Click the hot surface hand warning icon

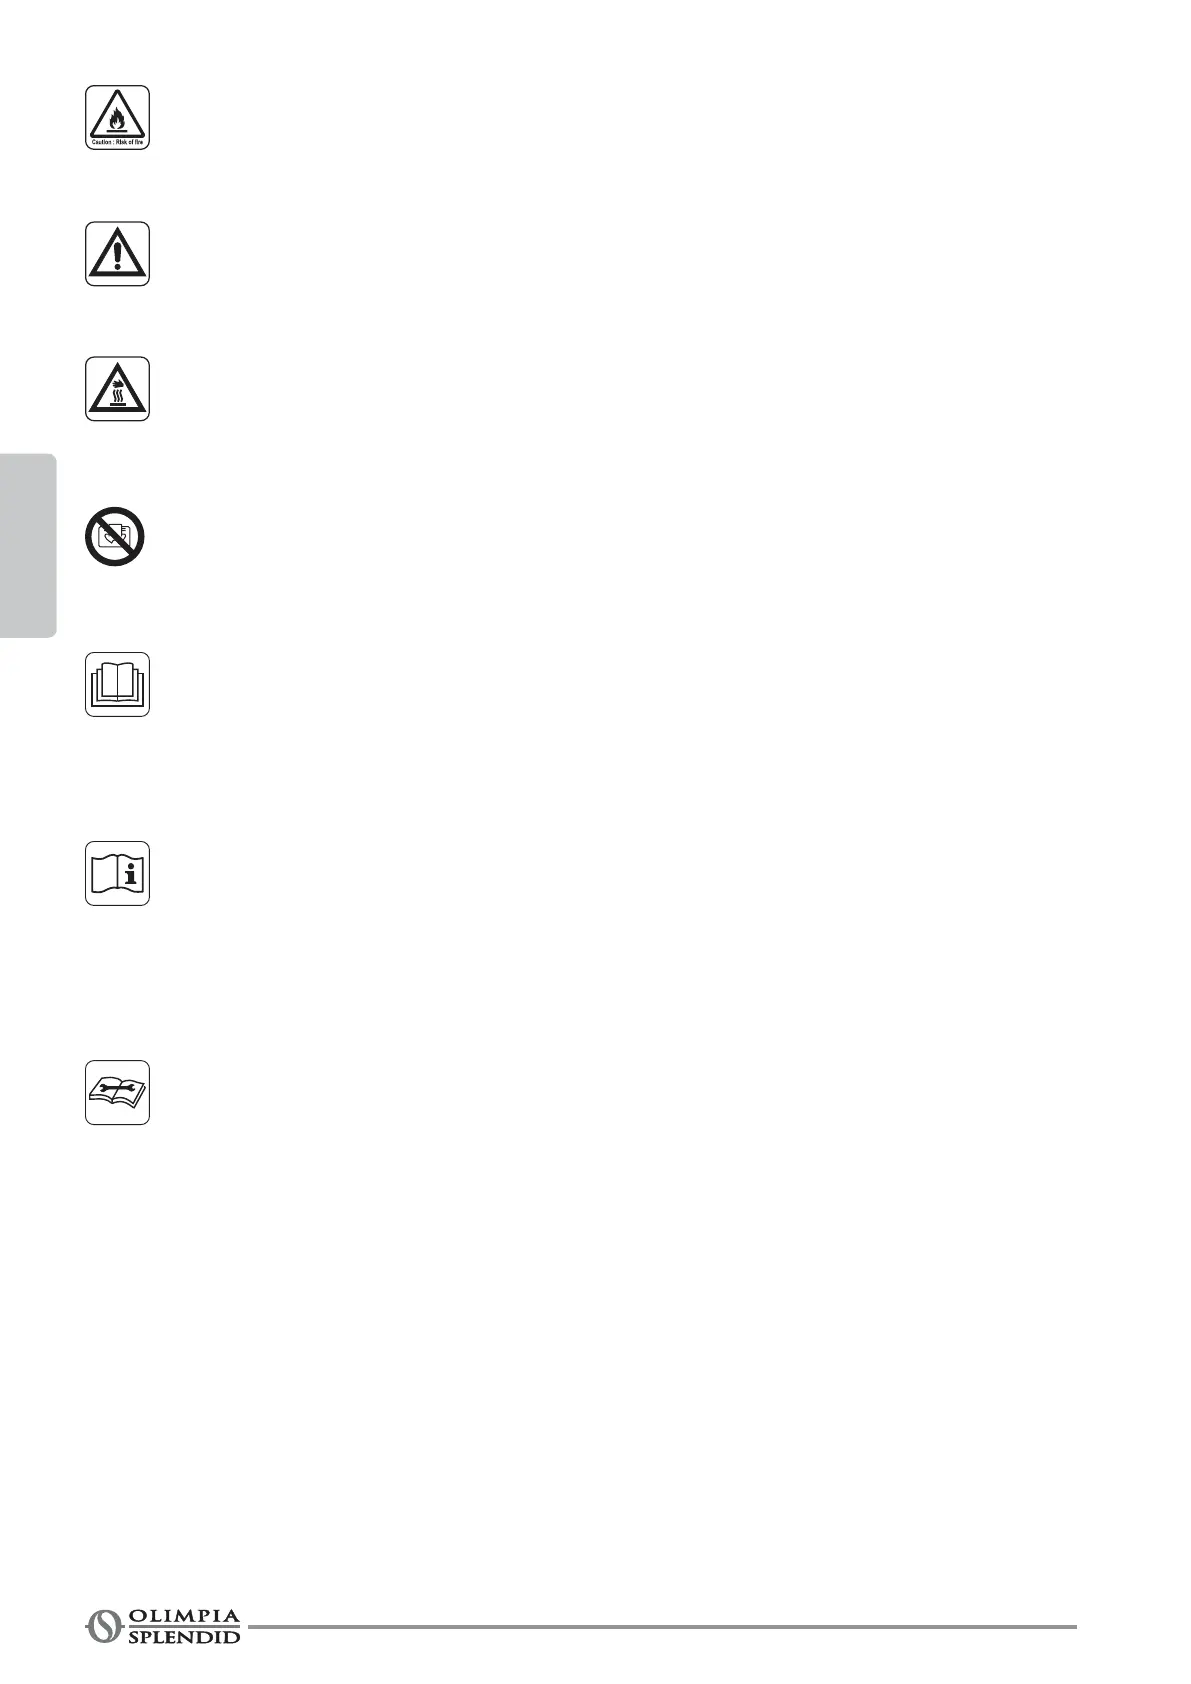pyautogui.click(x=117, y=388)
